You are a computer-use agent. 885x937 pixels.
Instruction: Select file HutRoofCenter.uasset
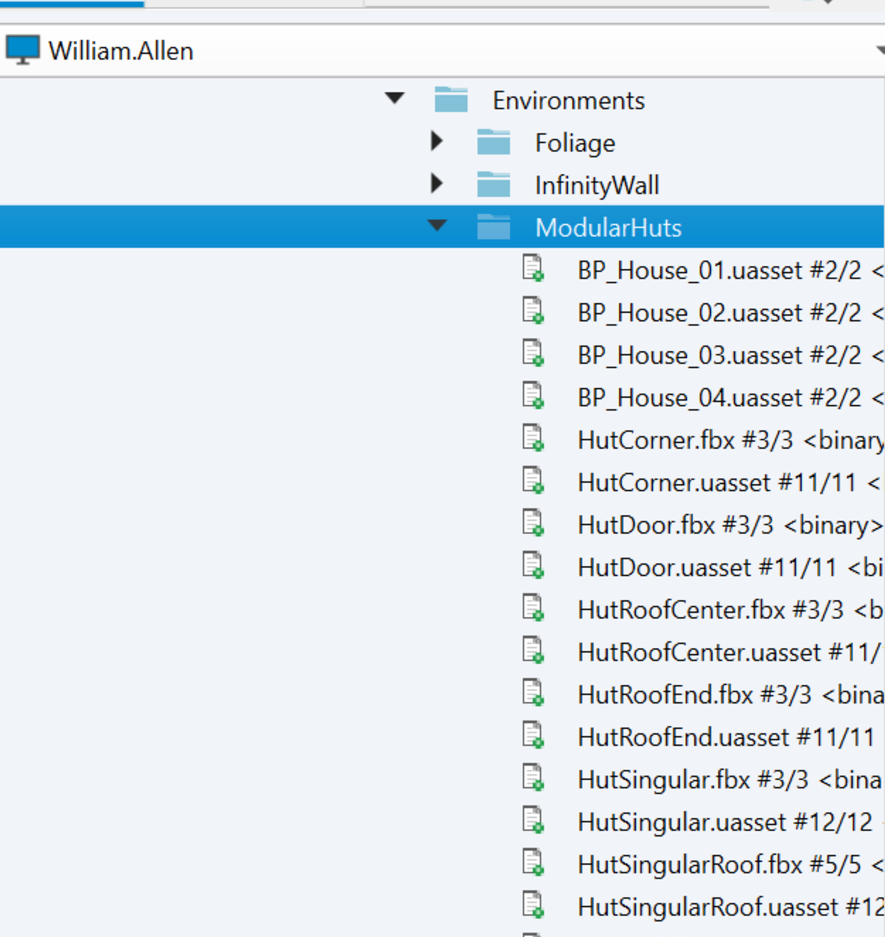(x=700, y=653)
